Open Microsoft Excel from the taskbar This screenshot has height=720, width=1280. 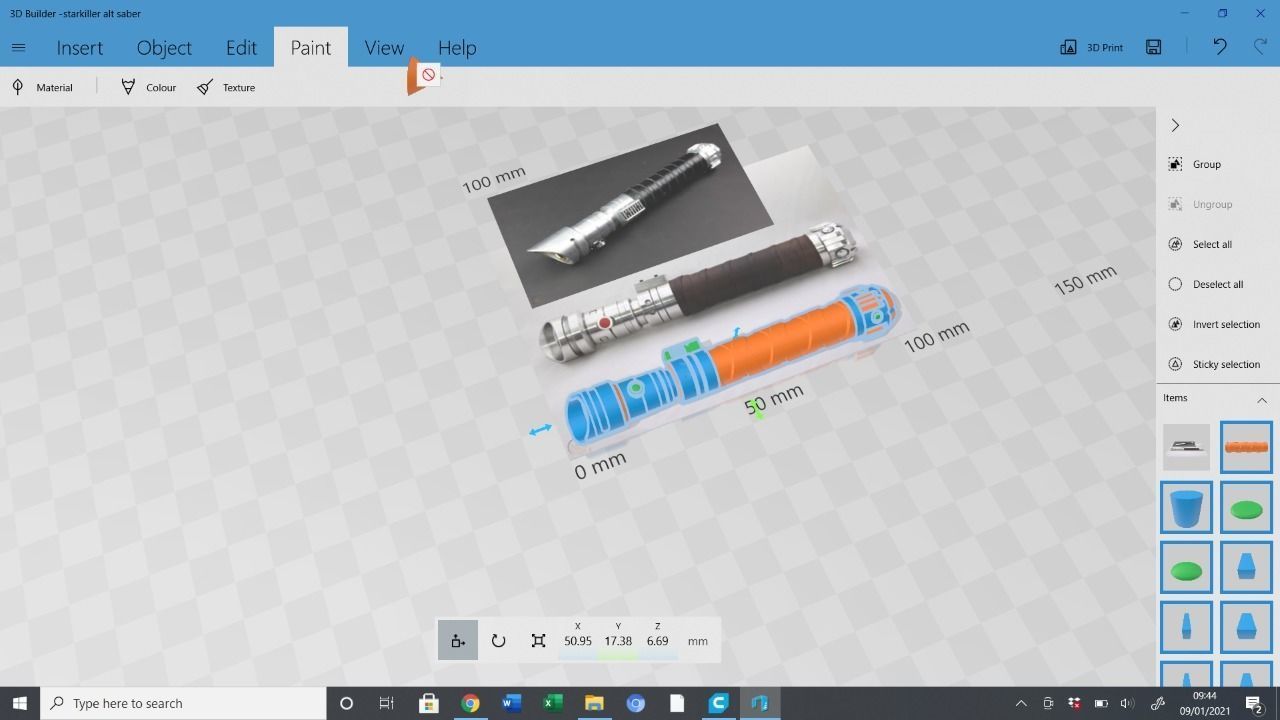[x=552, y=703]
